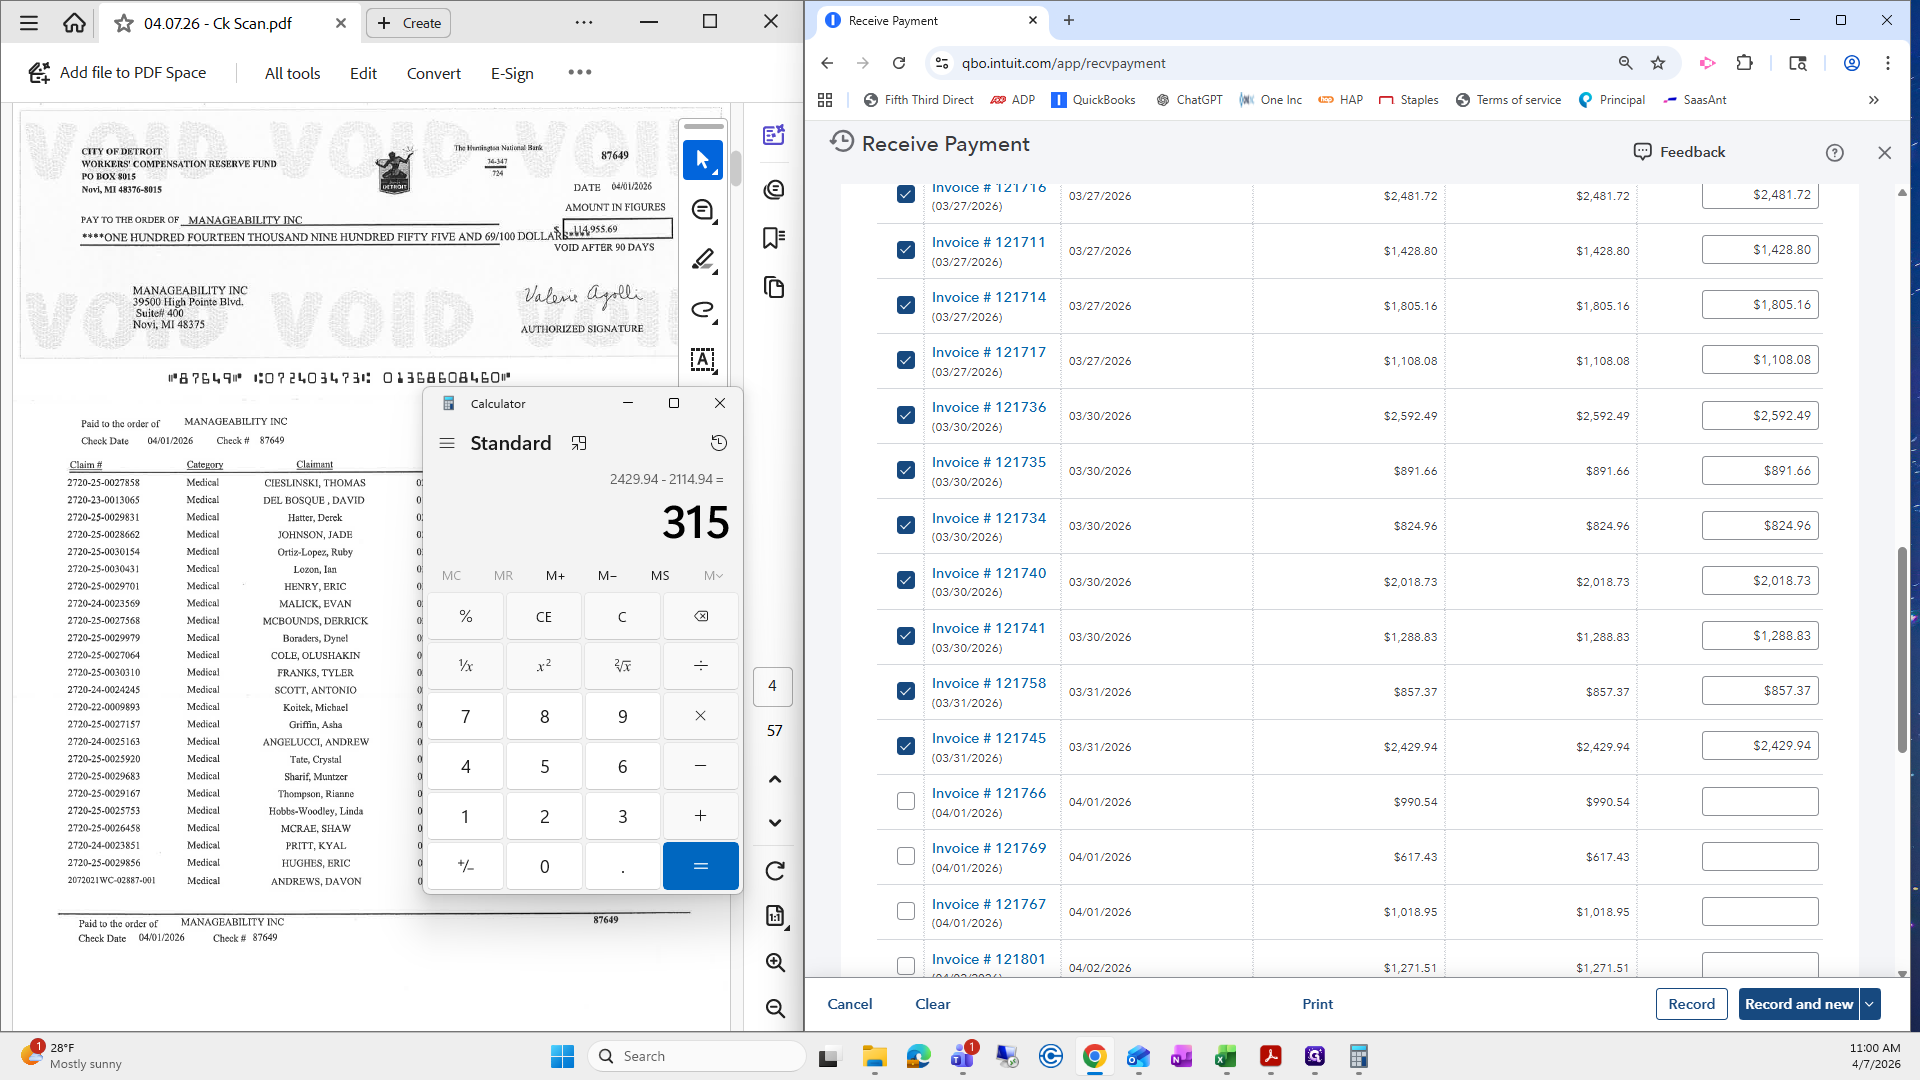This screenshot has height=1080, width=1920.
Task: Click the Clear button
Action: pyautogui.click(x=932, y=1004)
